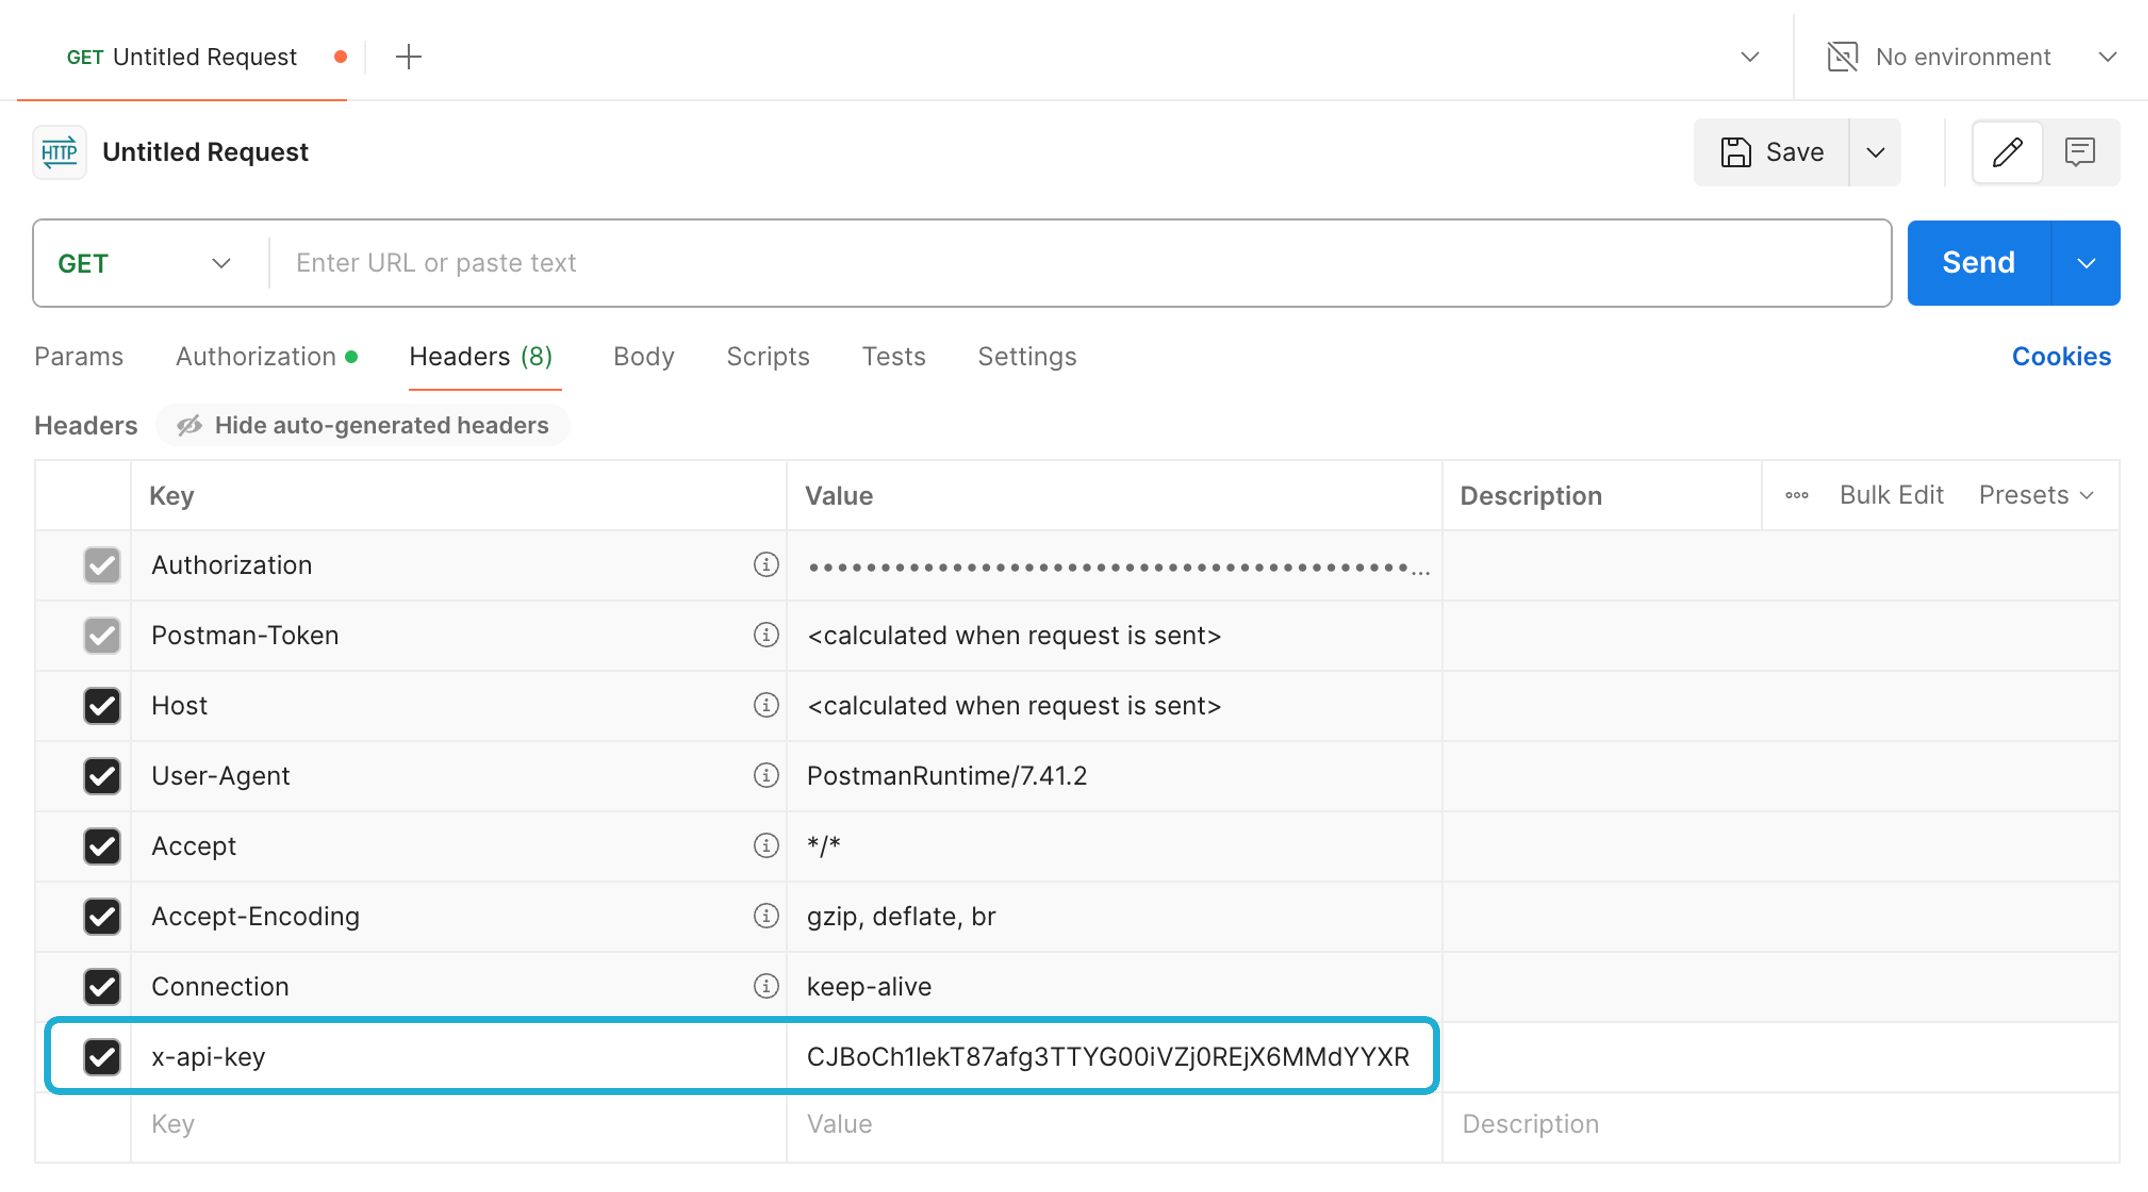Click info icon for Accept-Encoding header
Screen dimensions: 2148x1192
tap(766, 916)
